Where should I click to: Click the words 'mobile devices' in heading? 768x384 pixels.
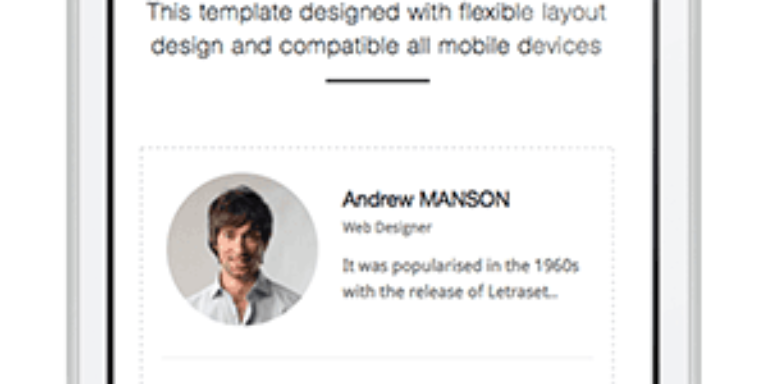pyautogui.click(x=520, y=47)
